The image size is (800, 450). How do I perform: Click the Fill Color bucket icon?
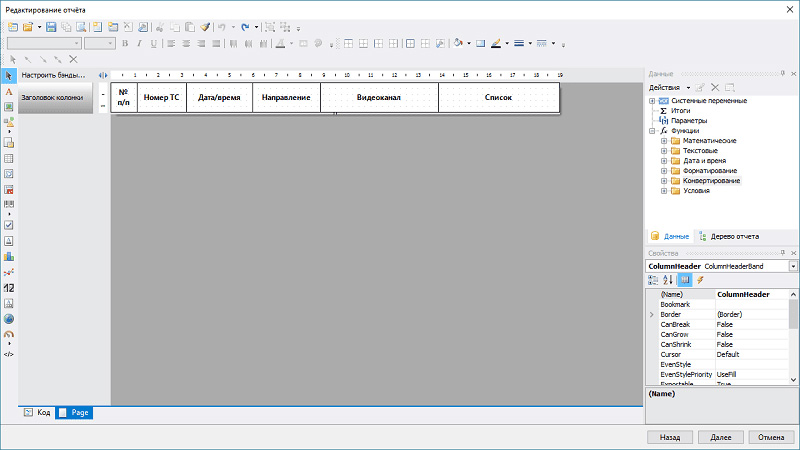tap(458, 43)
